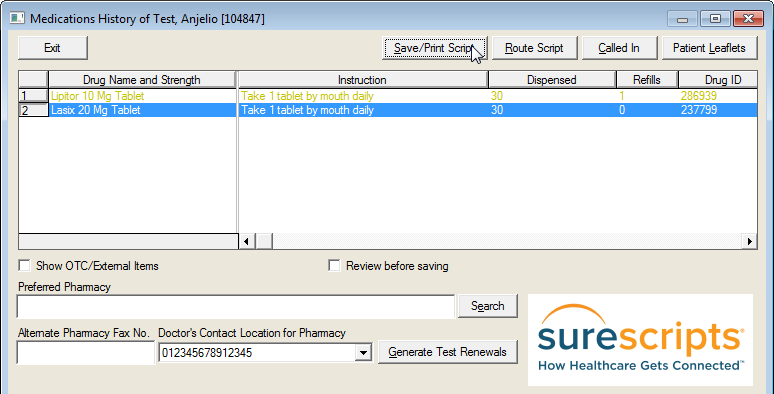Exit the Medications History window
This screenshot has width=774, height=394.
(x=52, y=48)
